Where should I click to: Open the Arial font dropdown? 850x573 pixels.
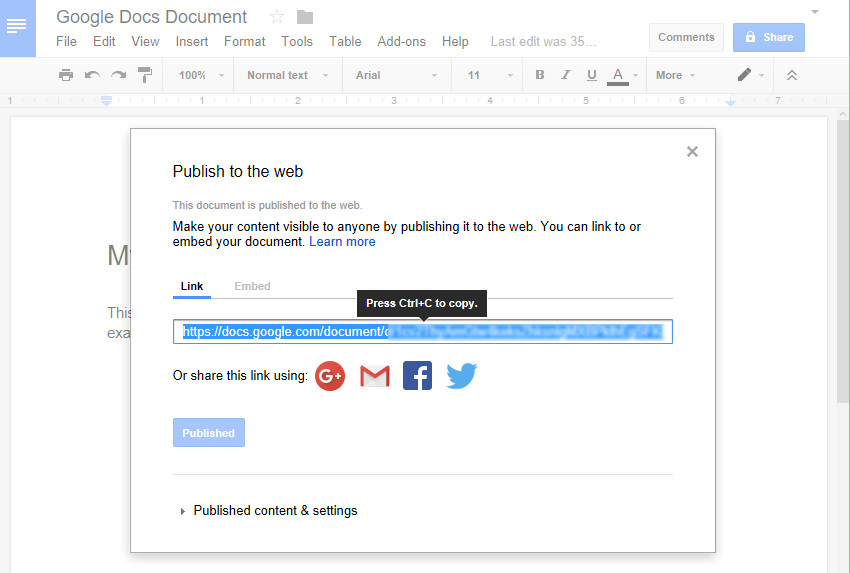coord(396,75)
